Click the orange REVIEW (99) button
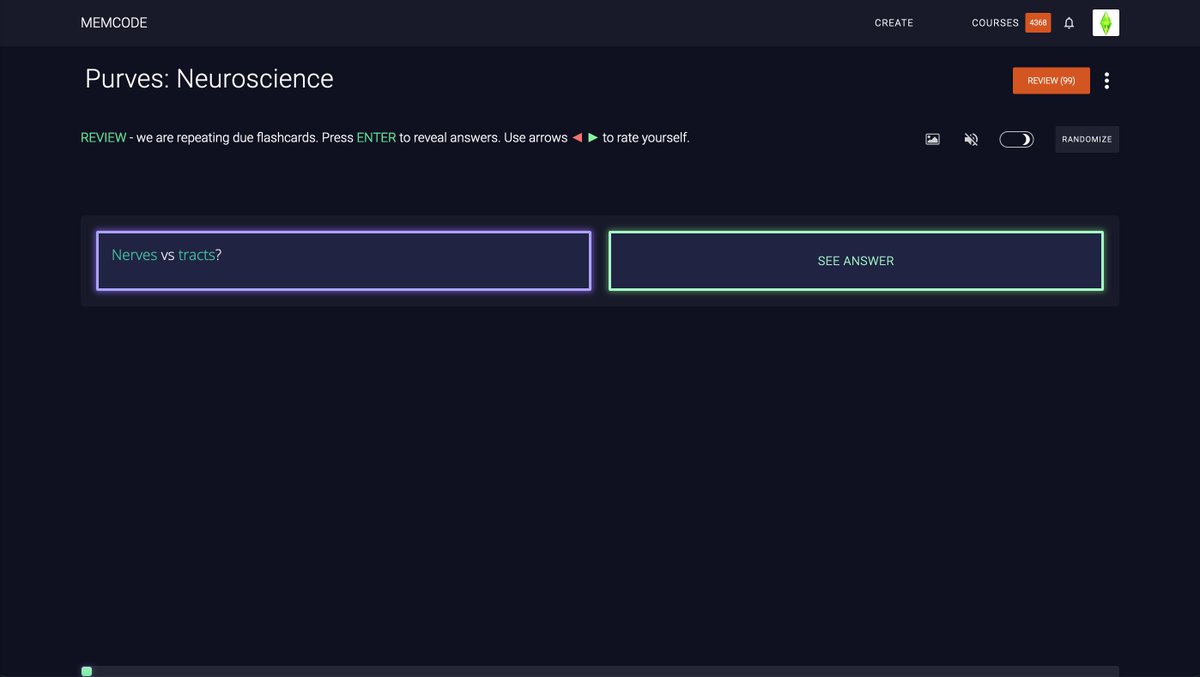The image size is (1200, 677). point(1051,81)
